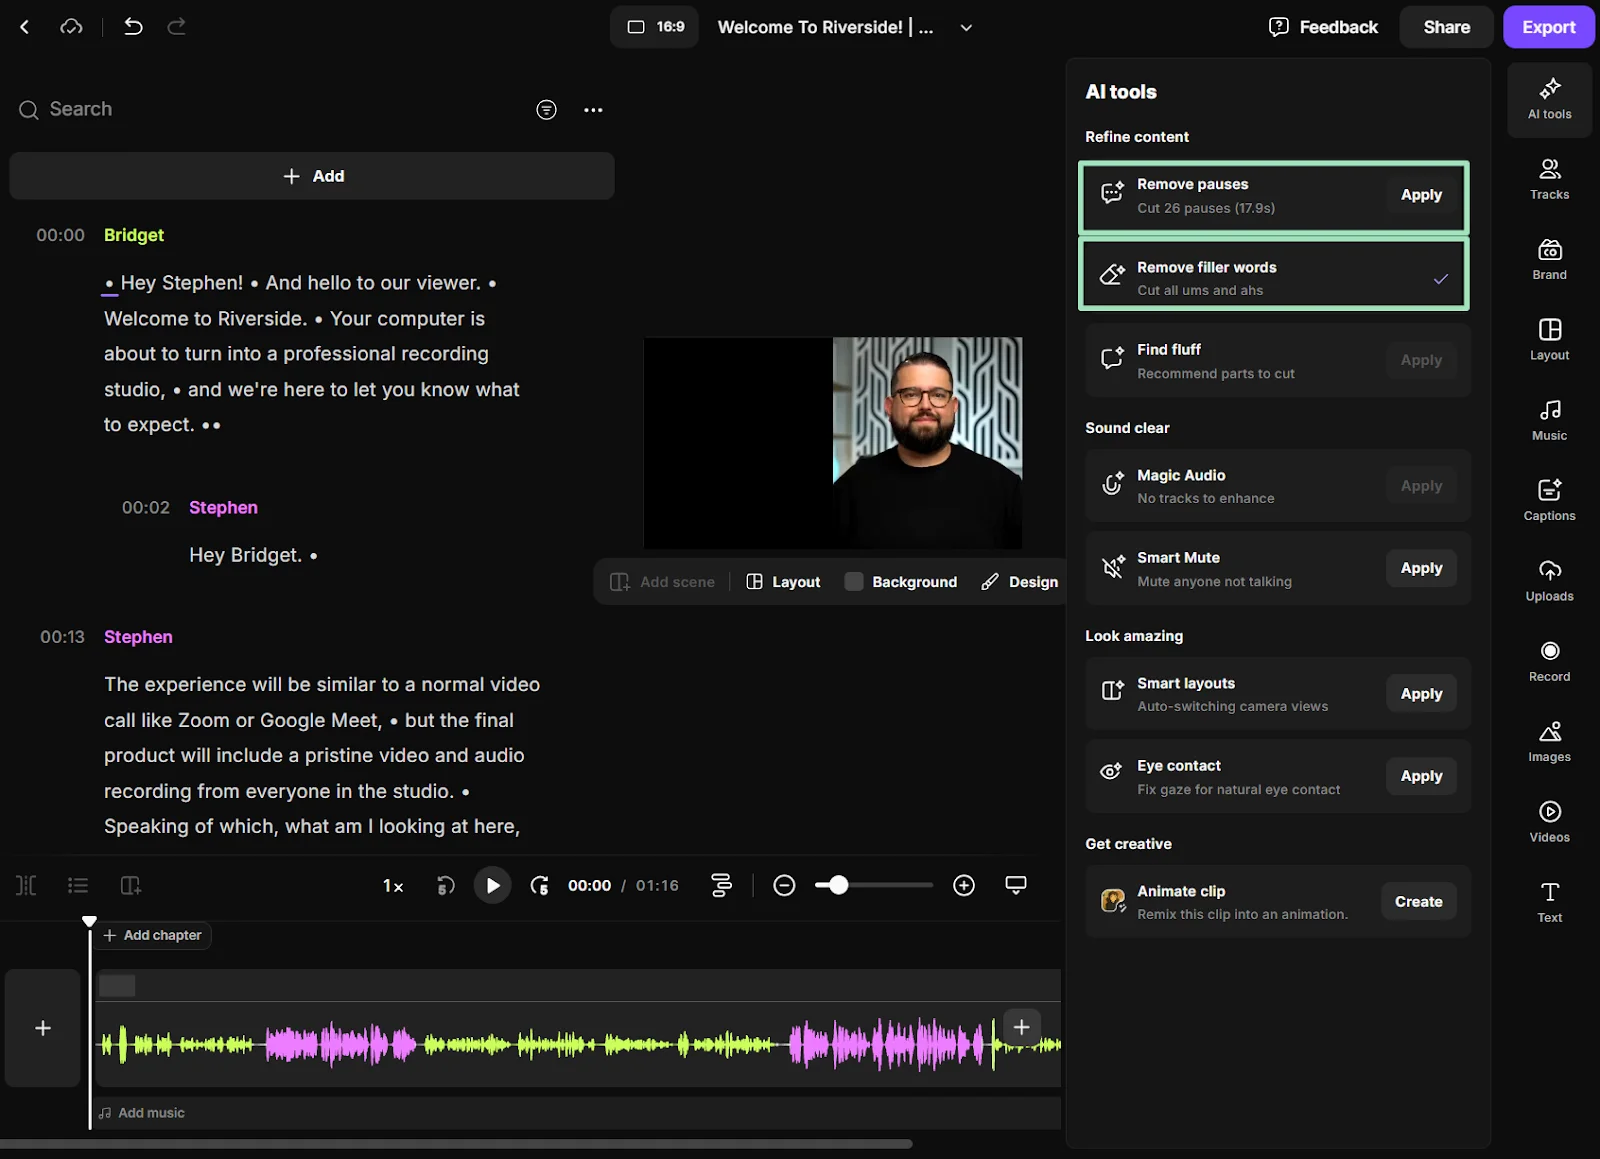Image resolution: width=1600 pixels, height=1159 pixels.
Task: Open the transcript filter options
Action: (546, 110)
